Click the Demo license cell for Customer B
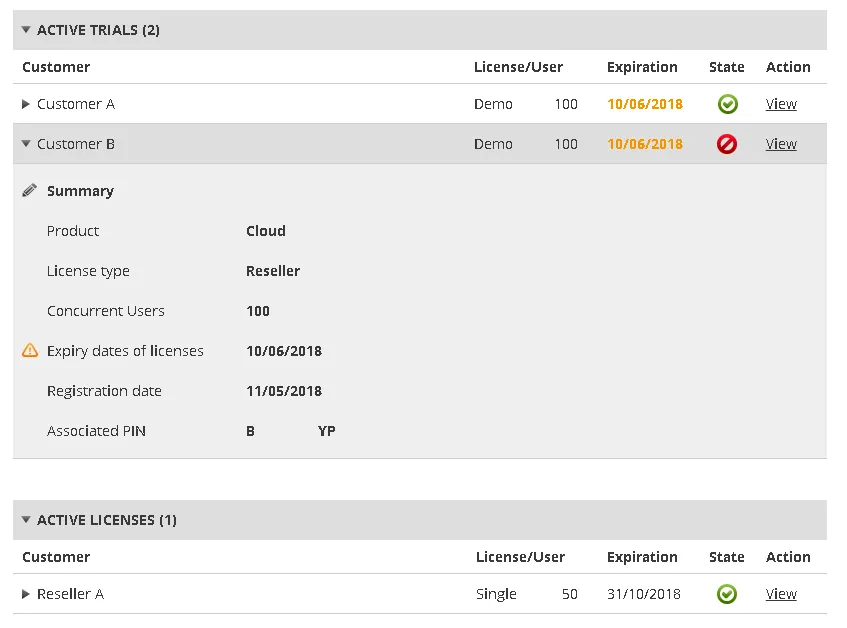 click(x=493, y=144)
